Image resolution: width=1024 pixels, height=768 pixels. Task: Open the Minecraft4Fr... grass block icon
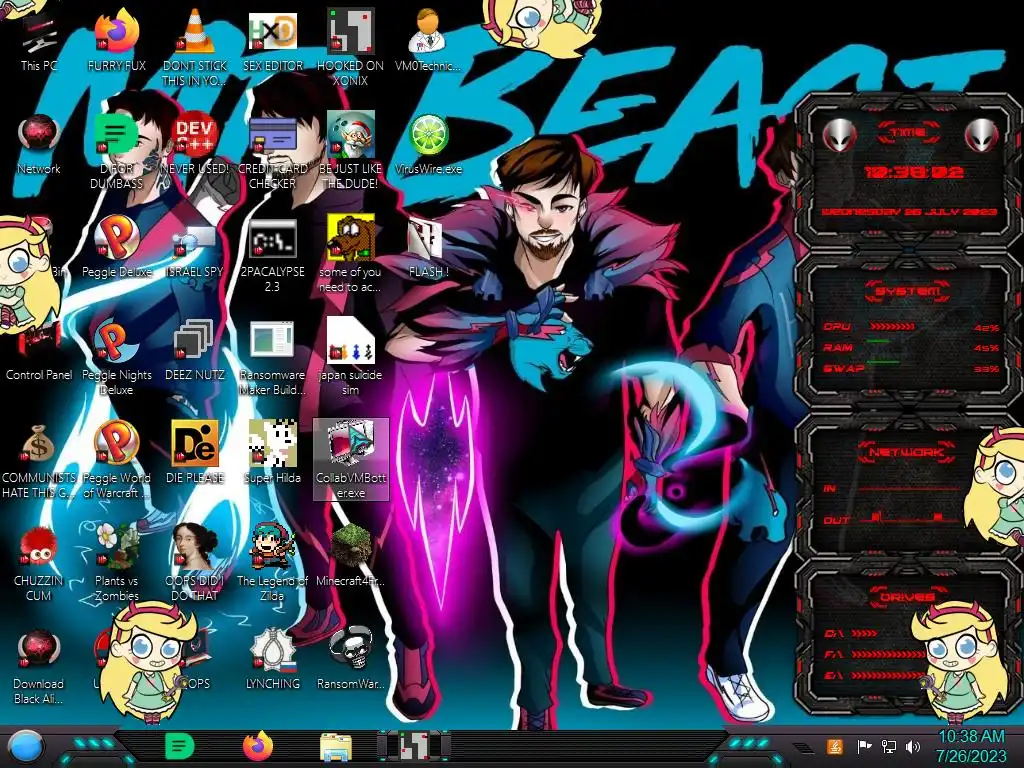point(351,556)
